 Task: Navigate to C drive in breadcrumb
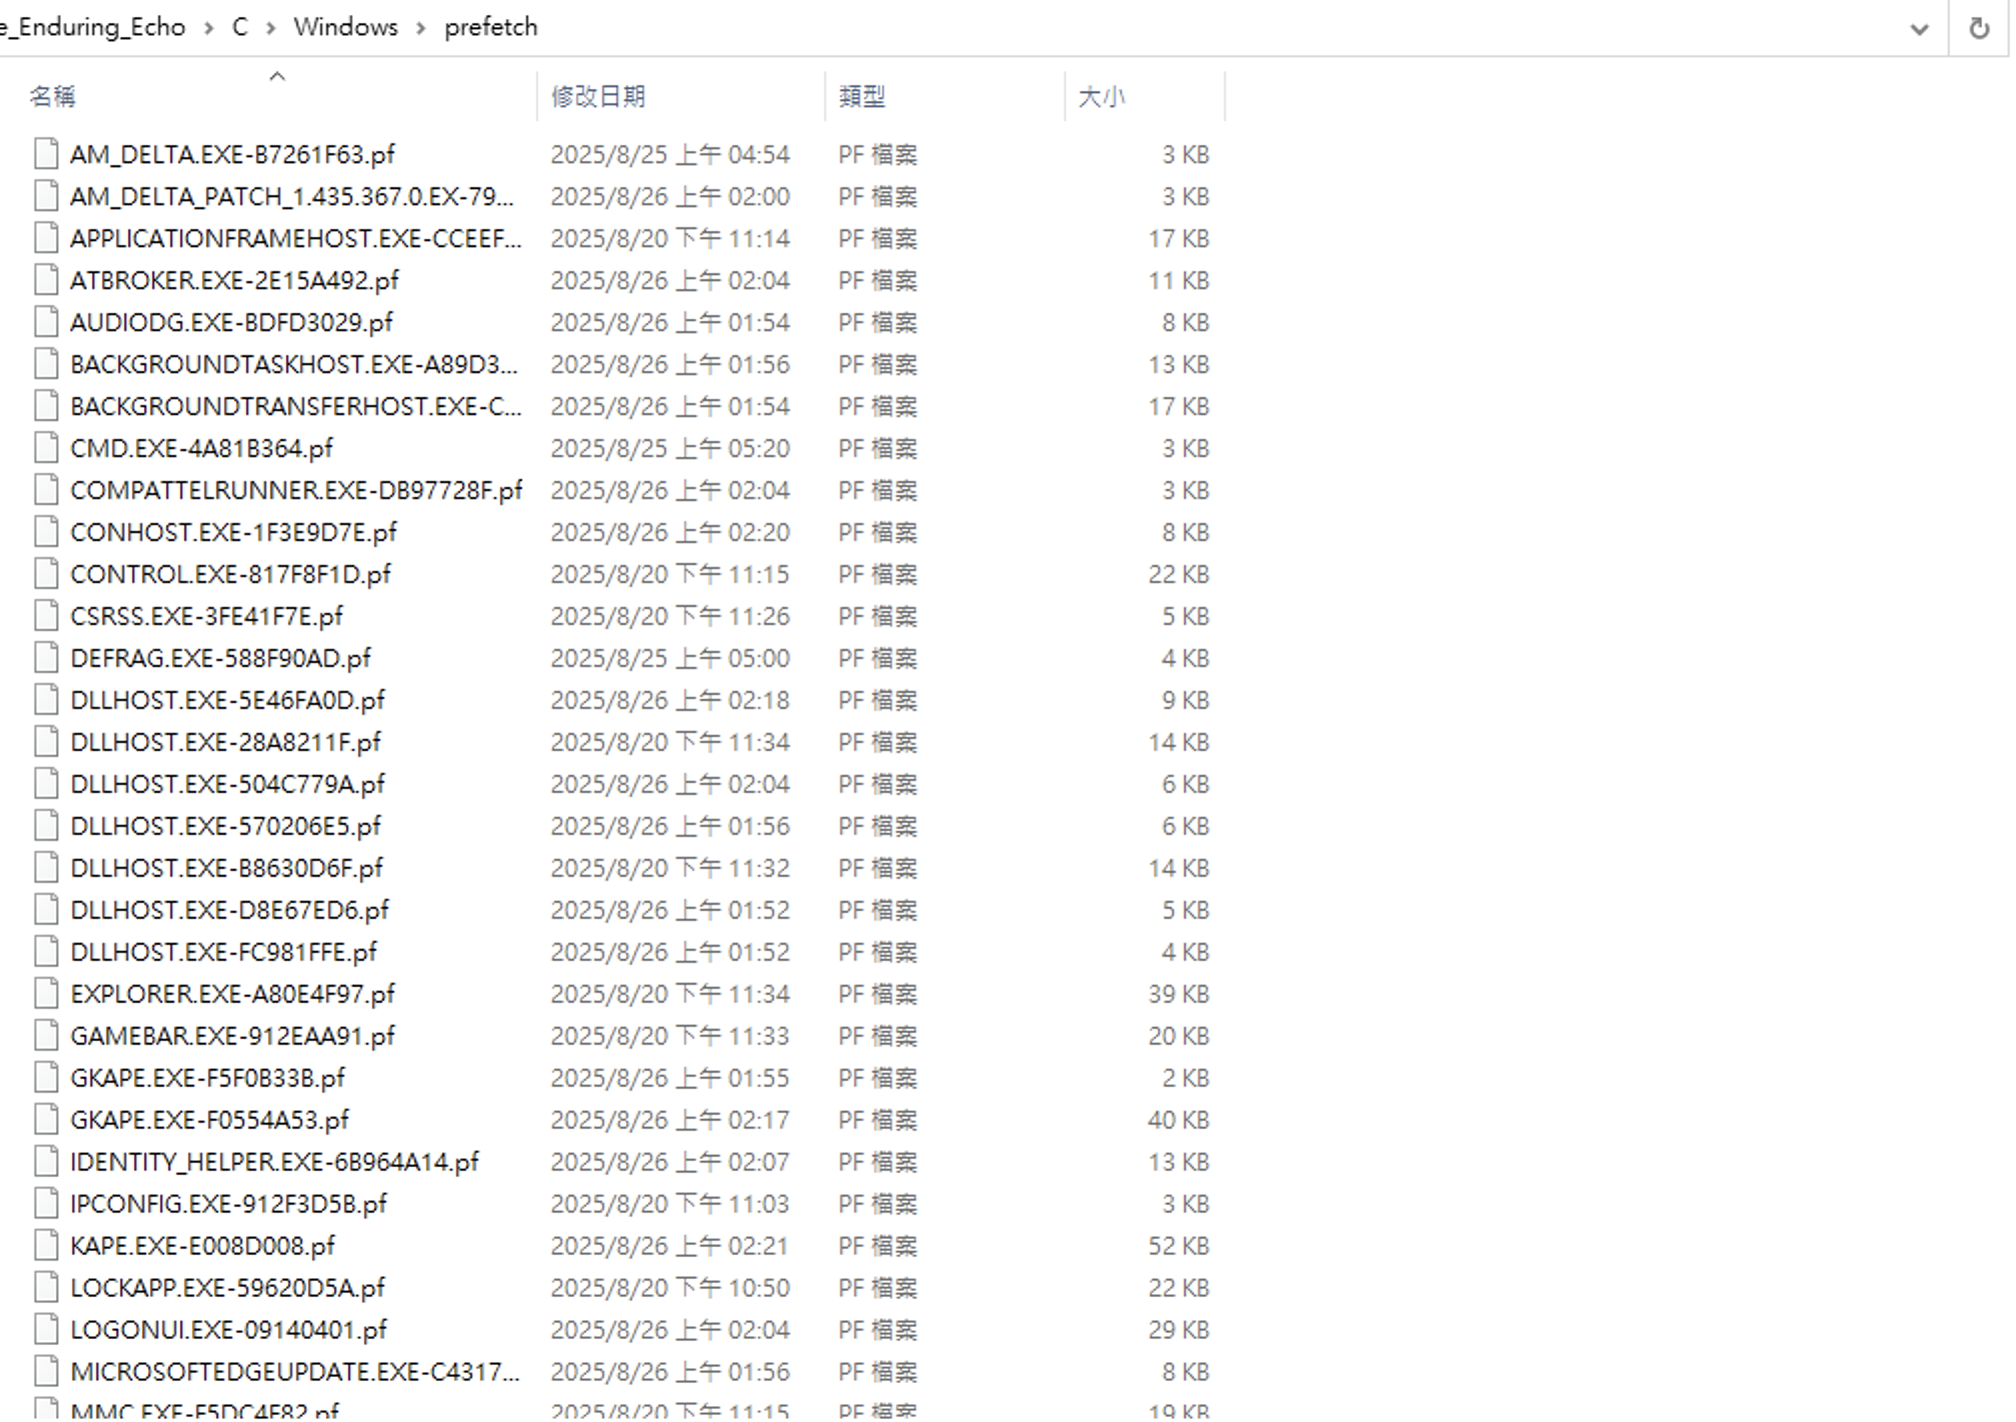click(240, 27)
